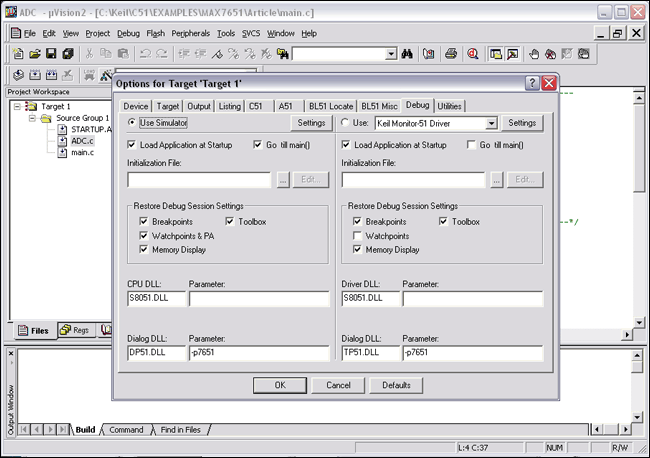The image size is (650, 458).
Task: Translate the current file using the build toolbar
Action: (x=18, y=75)
